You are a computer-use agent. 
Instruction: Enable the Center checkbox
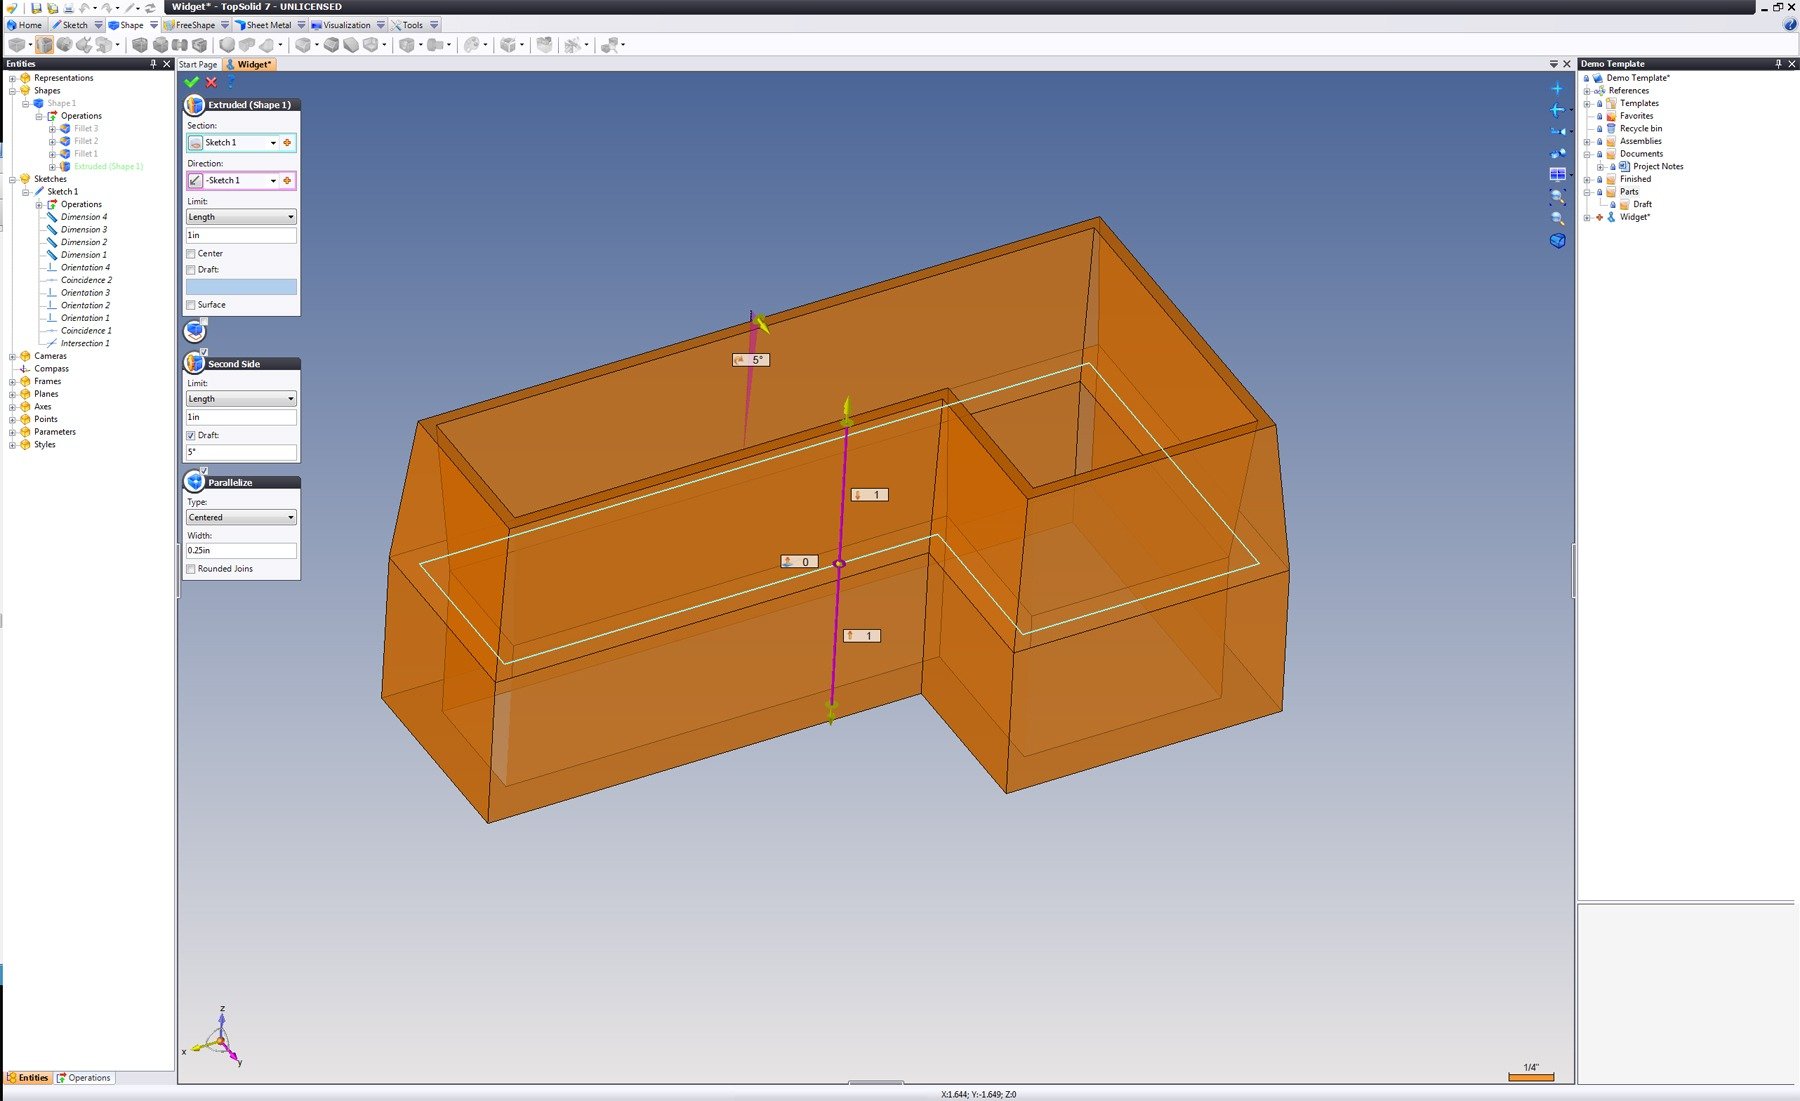click(x=191, y=254)
